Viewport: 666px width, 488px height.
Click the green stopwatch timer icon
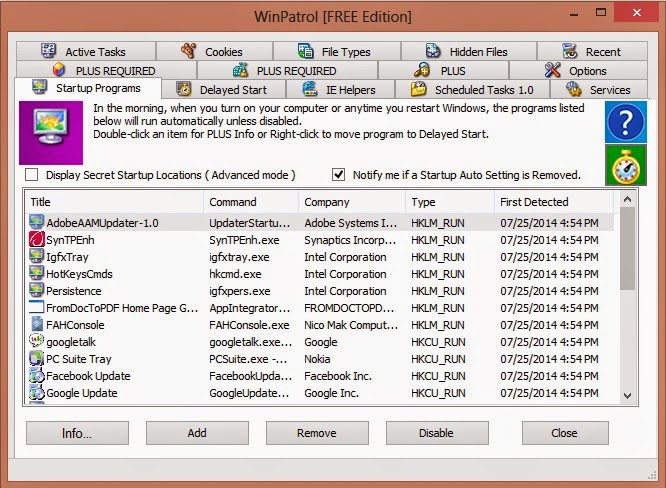pyautogui.click(x=626, y=165)
